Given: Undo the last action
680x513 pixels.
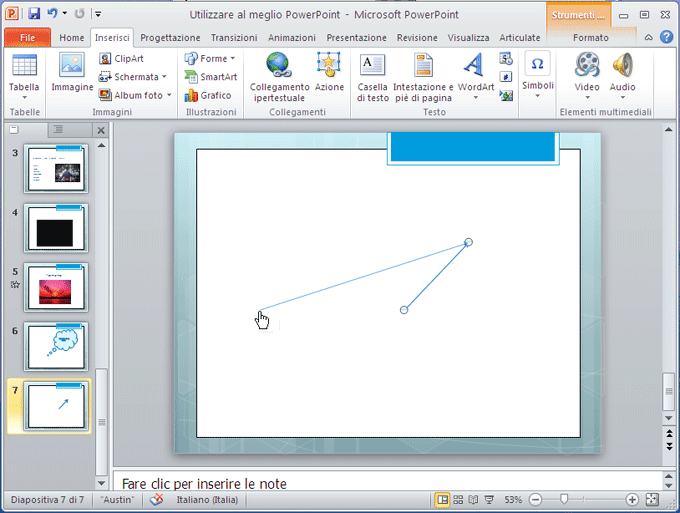Looking at the screenshot, I should click(52, 14).
